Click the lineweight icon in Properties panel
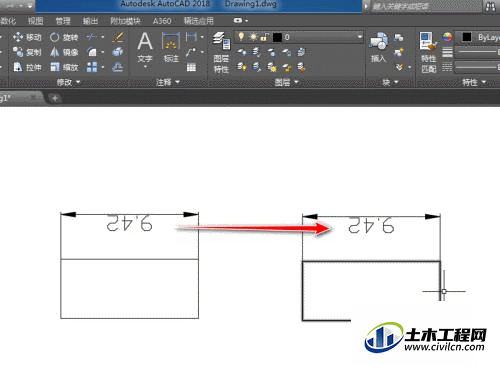 [x=447, y=52]
